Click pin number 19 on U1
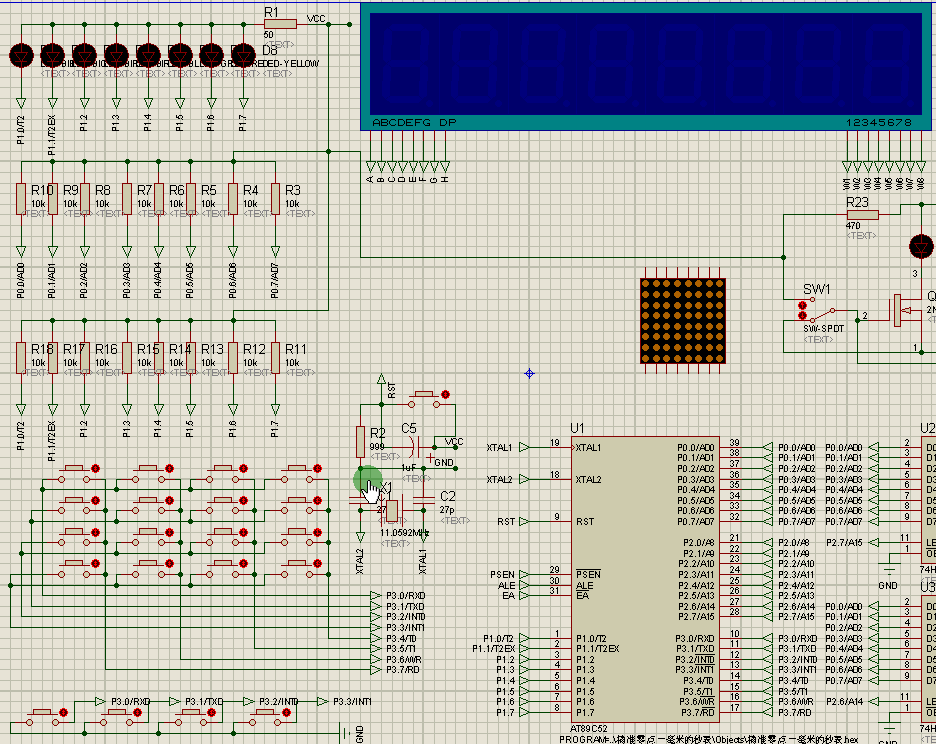This screenshot has height=744, width=936. [x=555, y=443]
